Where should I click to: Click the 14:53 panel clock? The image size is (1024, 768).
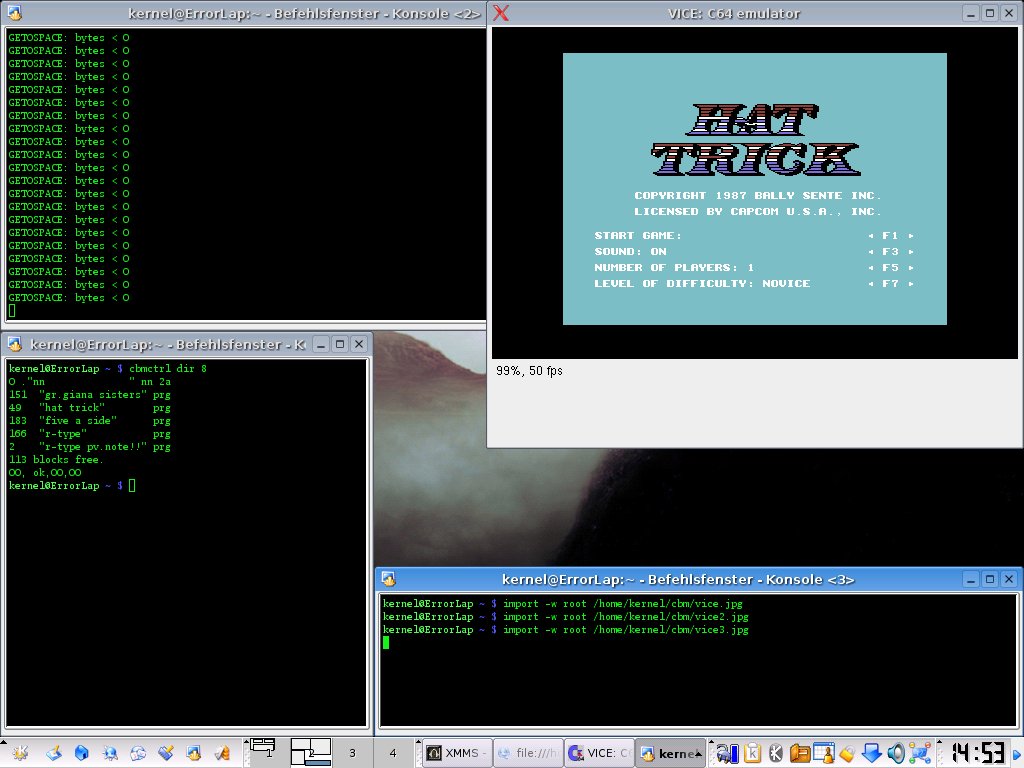pyautogui.click(x=976, y=753)
